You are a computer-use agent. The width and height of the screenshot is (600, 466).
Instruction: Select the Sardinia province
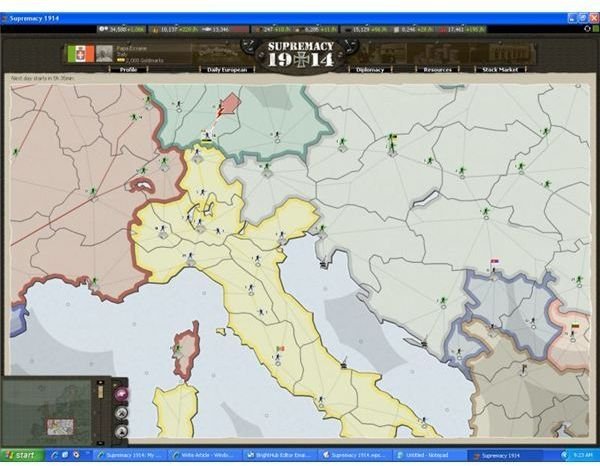[175, 411]
